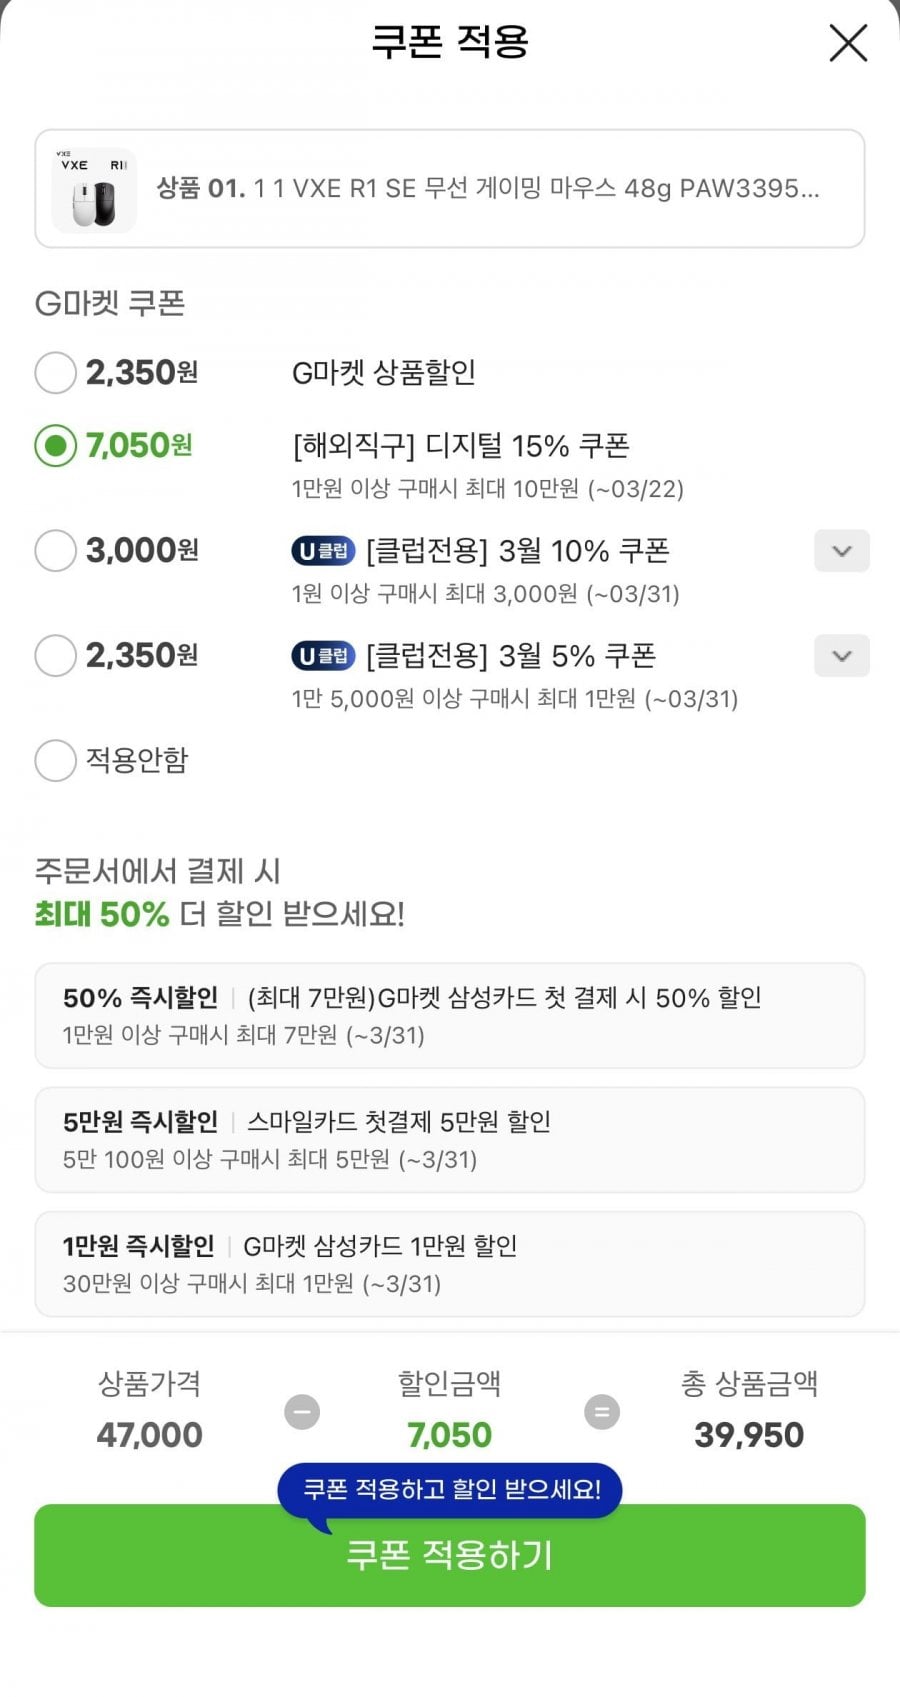Click the U클럽 badge on 10% coupon
Screen dimensions: 900x1697
[x=323, y=551]
